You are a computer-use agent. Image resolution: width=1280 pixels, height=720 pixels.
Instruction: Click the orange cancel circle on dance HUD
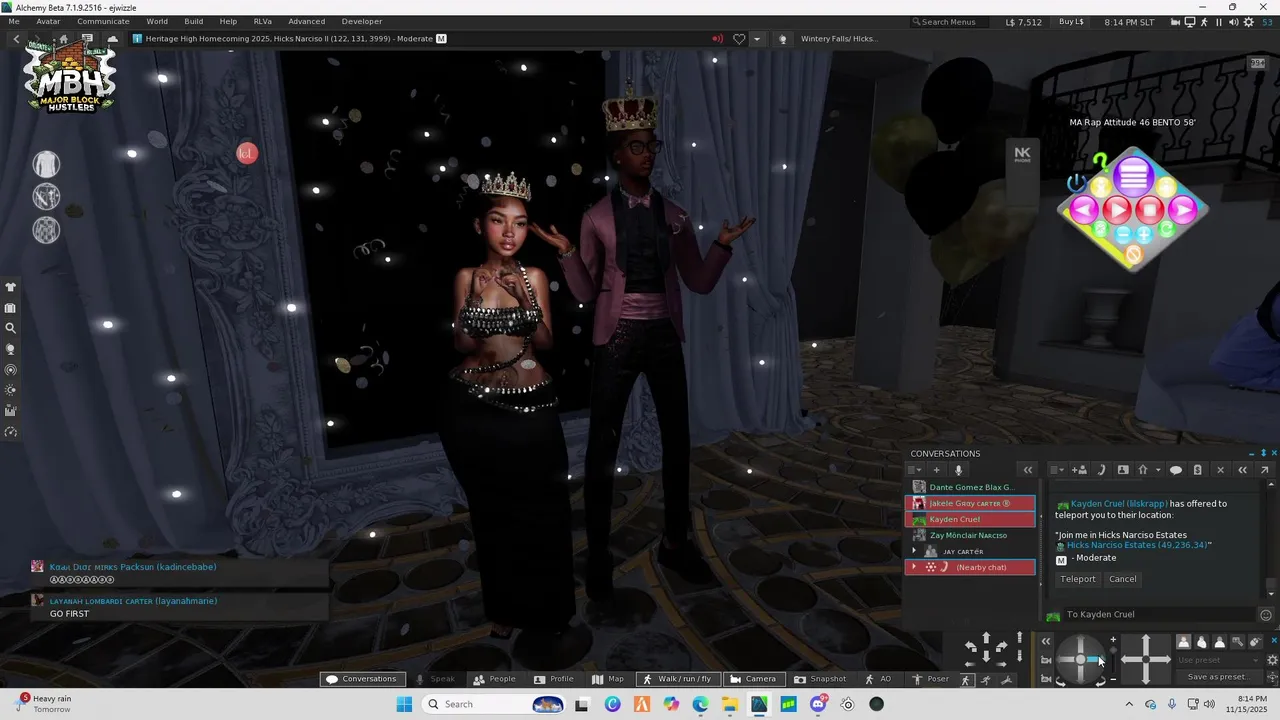pyautogui.click(x=1133, y=256)
